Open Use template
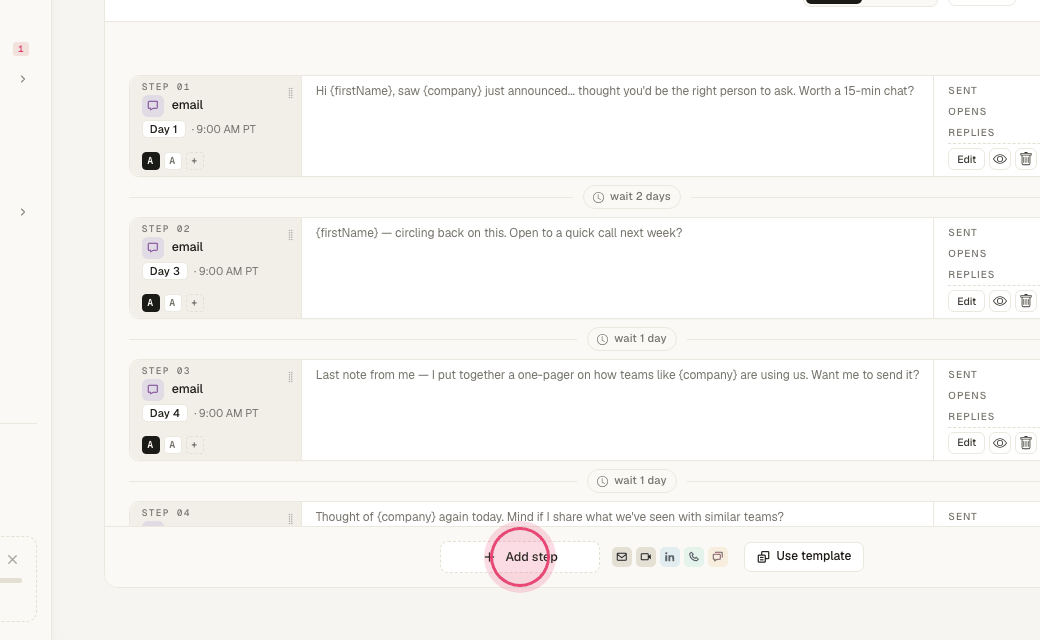 click(804, 556)
